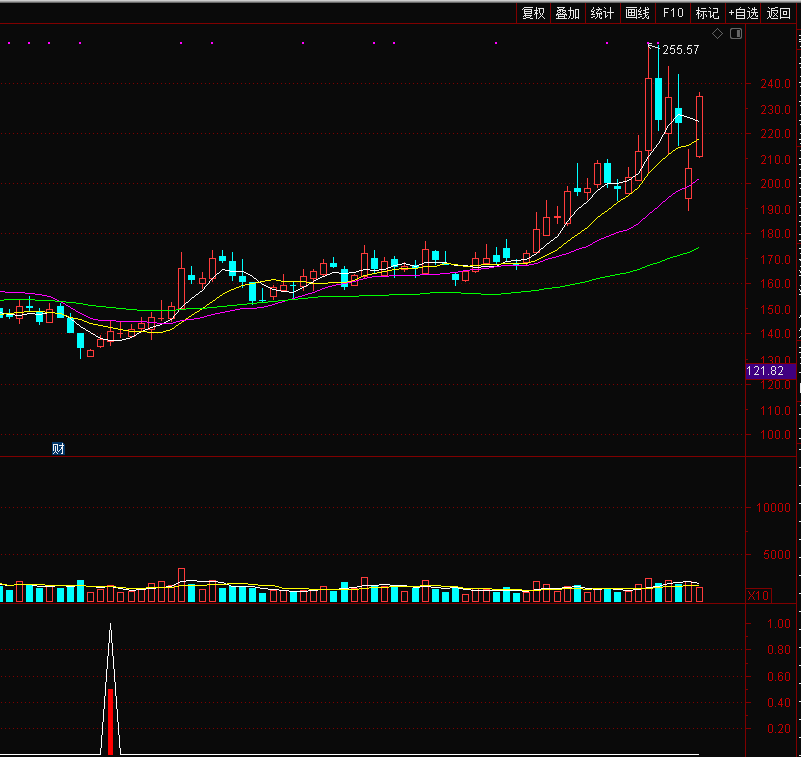This screenshot has width=801, height=757.
Task: Click the 255.57 high price label
Action: (680, 50)
